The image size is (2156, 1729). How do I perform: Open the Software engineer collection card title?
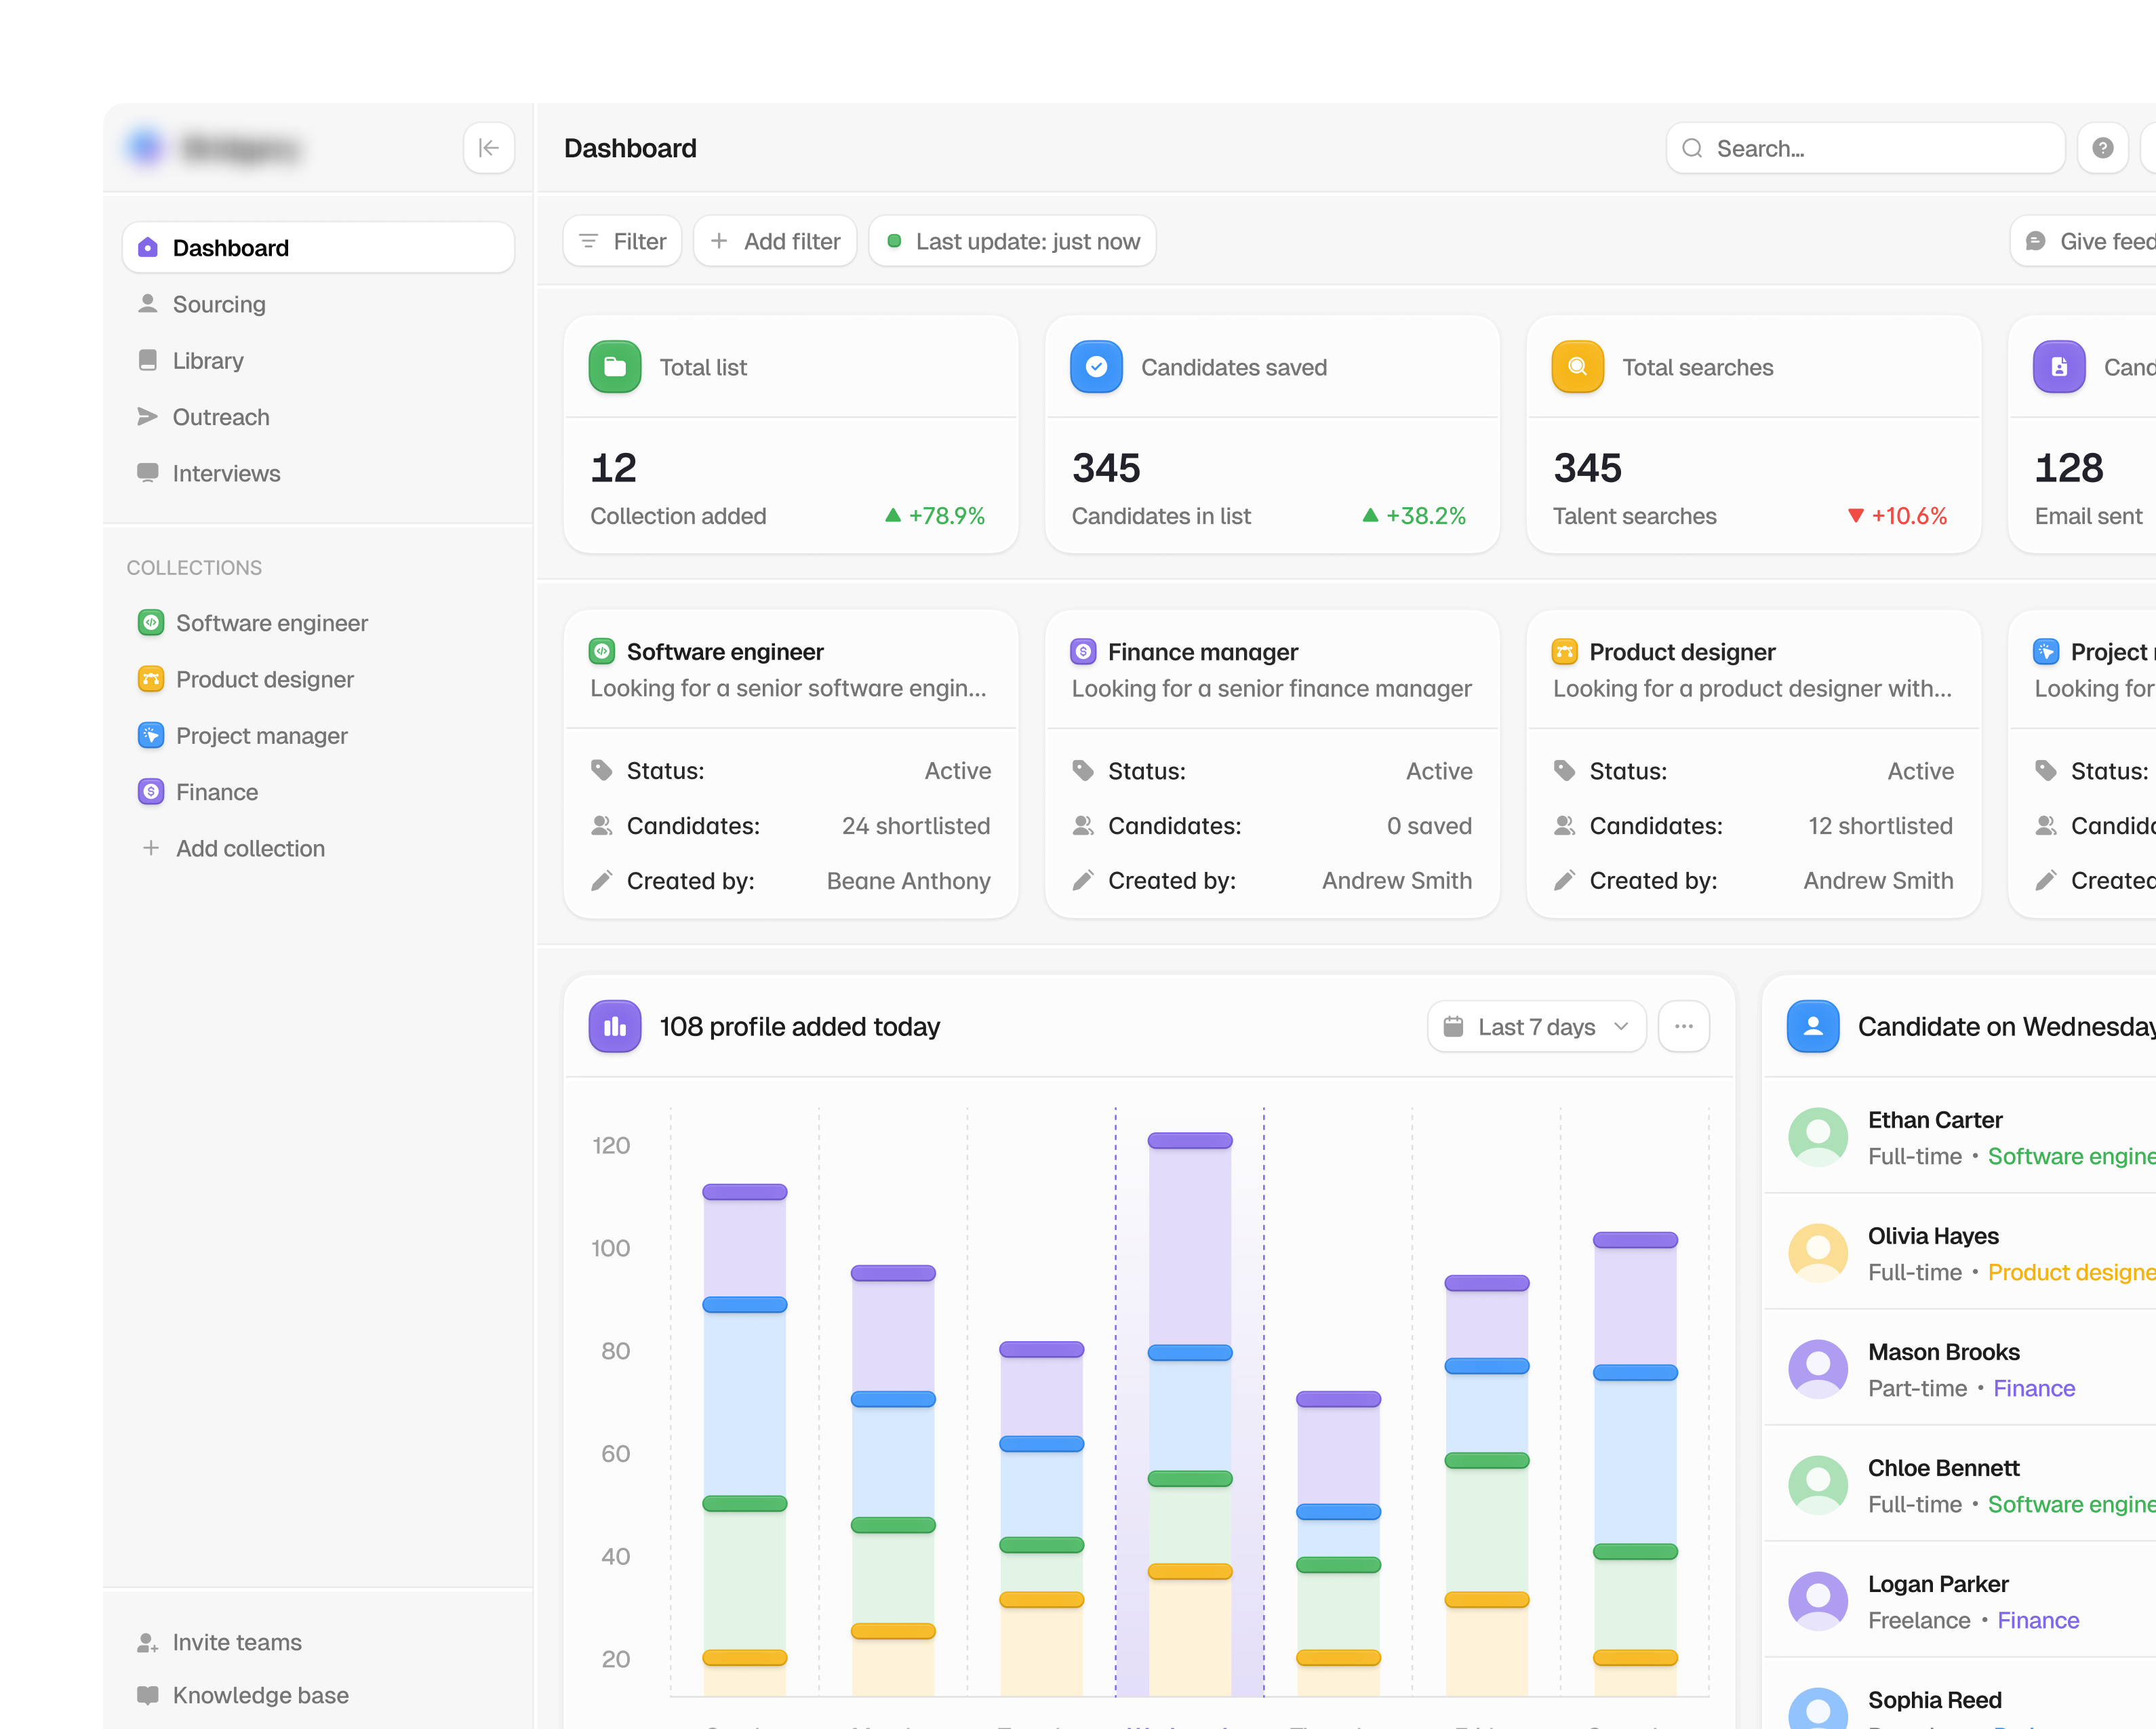coord(725,652)
